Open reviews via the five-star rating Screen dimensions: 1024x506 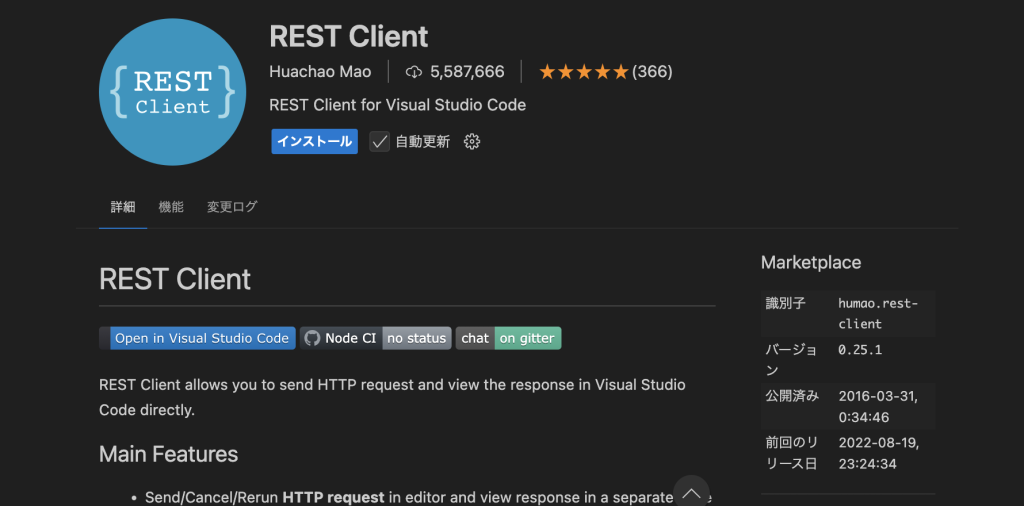(x=584, y=72)
